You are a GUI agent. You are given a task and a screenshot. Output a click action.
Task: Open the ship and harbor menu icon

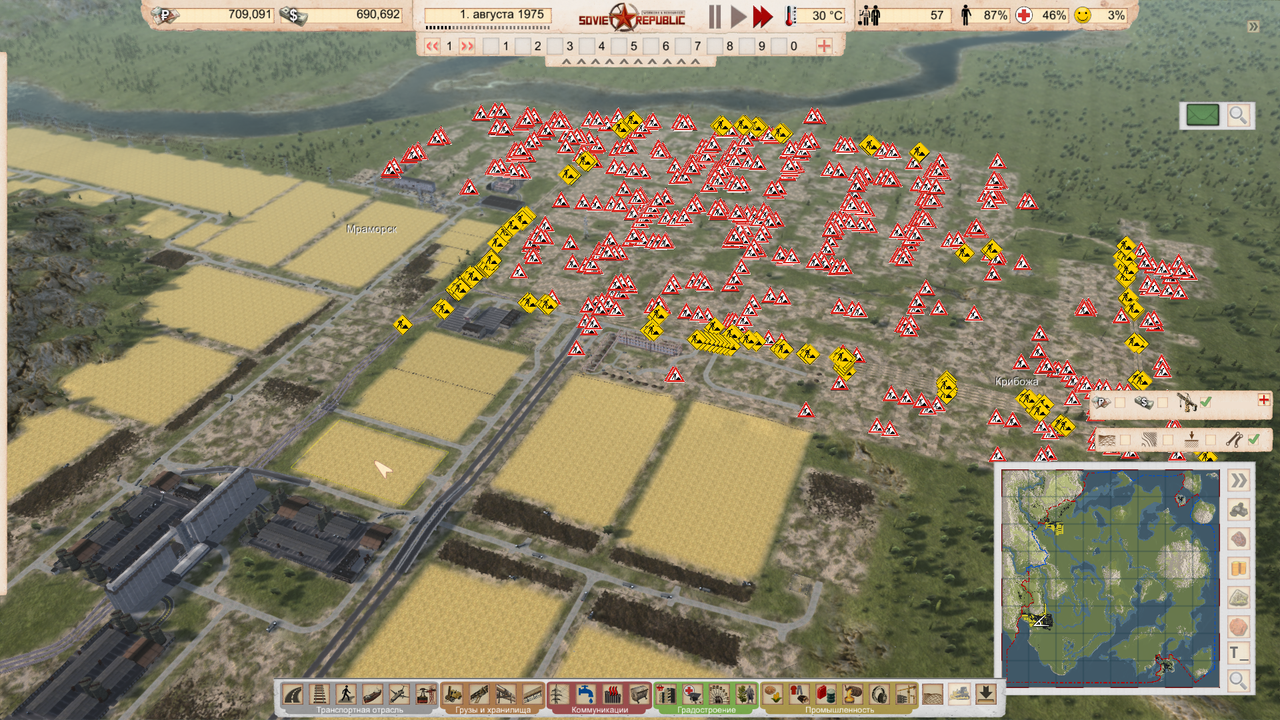373,694
